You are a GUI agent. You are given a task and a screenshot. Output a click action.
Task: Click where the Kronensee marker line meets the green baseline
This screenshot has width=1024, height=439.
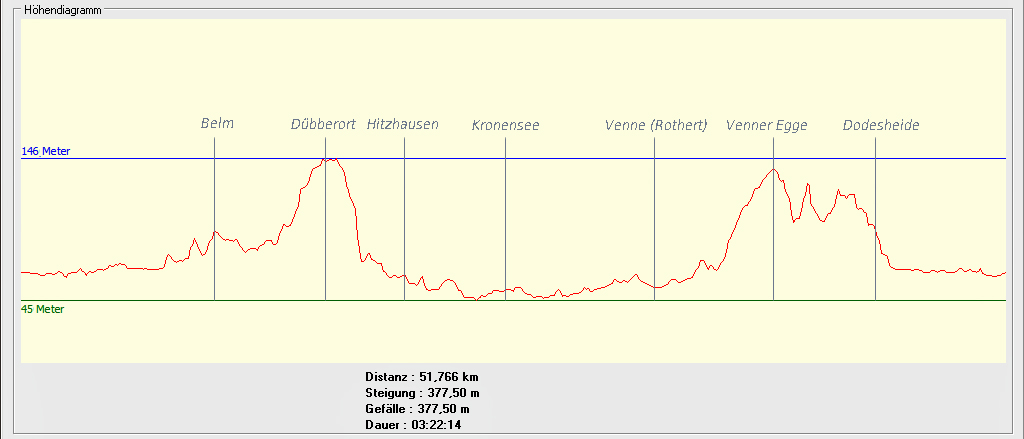coord(505,300)
